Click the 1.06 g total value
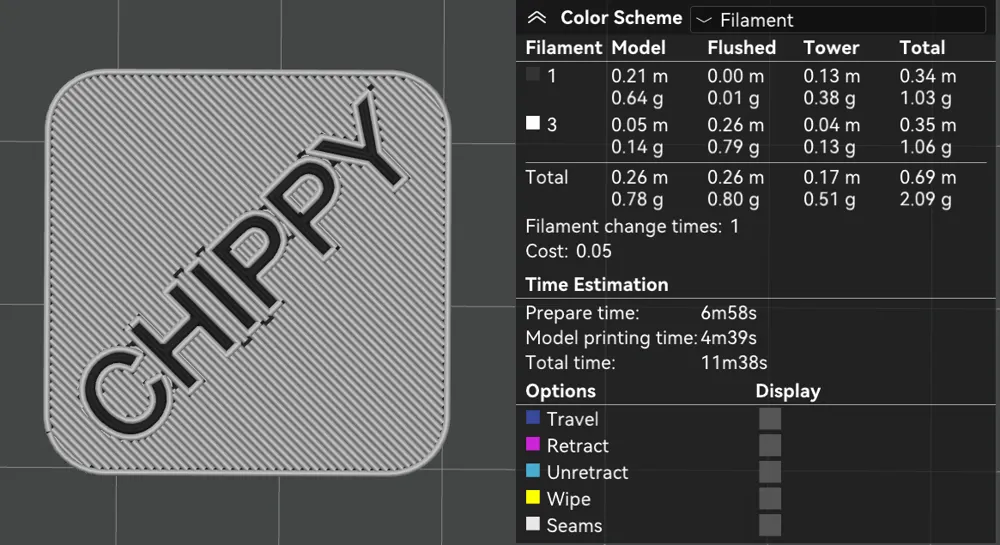 click(x=925, y=147)
